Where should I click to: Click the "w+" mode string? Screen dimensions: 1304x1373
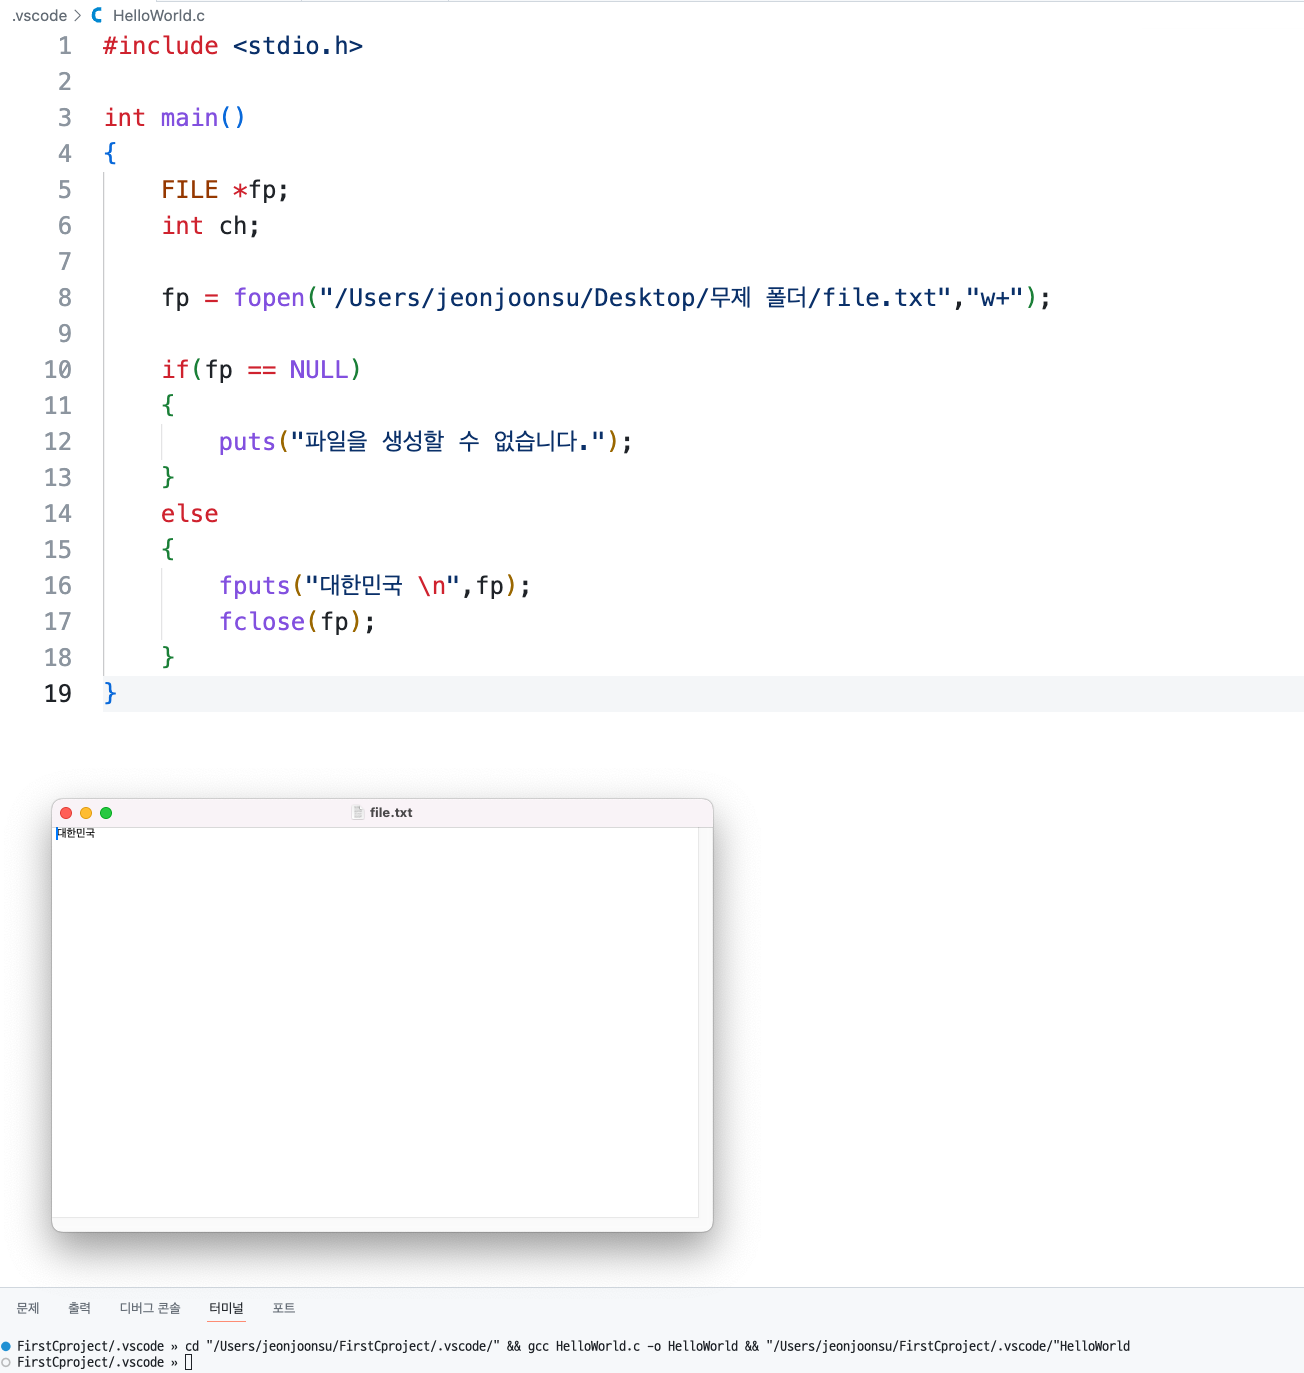coord(994,298)
